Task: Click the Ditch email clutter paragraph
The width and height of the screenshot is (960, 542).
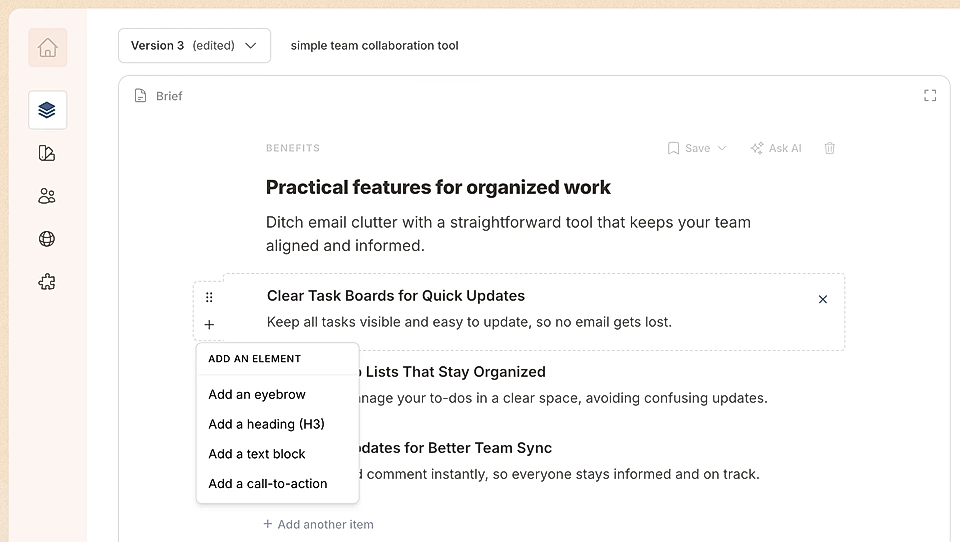Action: tap(508, 234)
